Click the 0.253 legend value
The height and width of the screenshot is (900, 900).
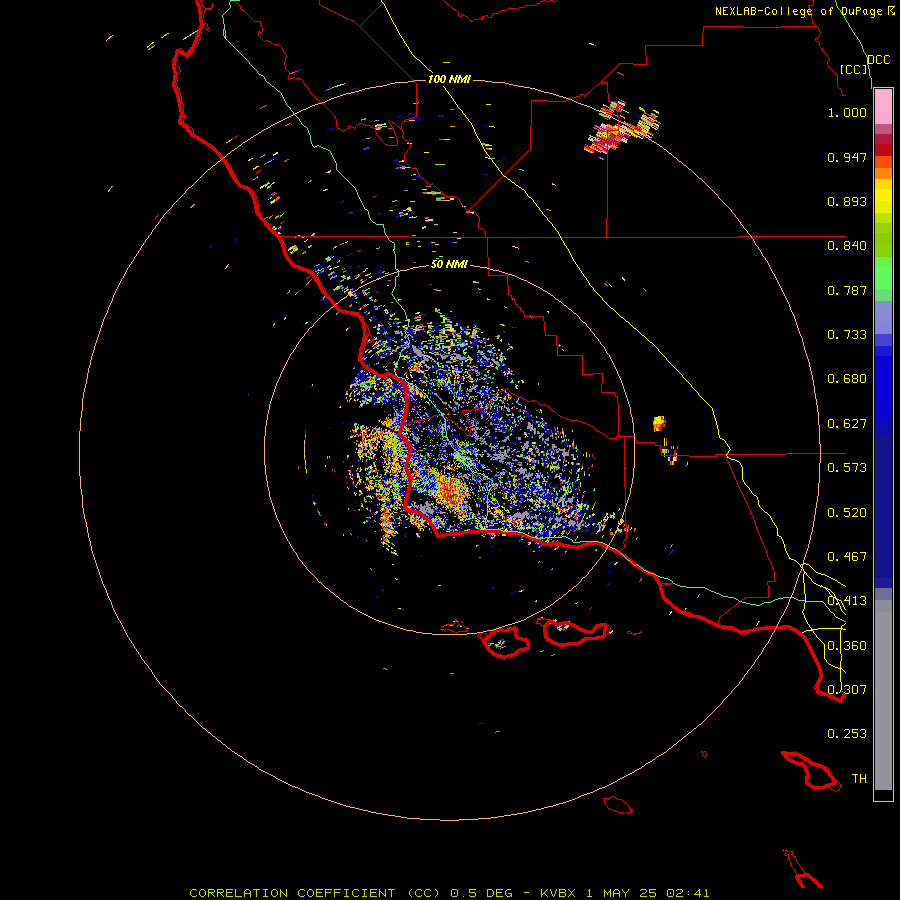coord(847,734)
